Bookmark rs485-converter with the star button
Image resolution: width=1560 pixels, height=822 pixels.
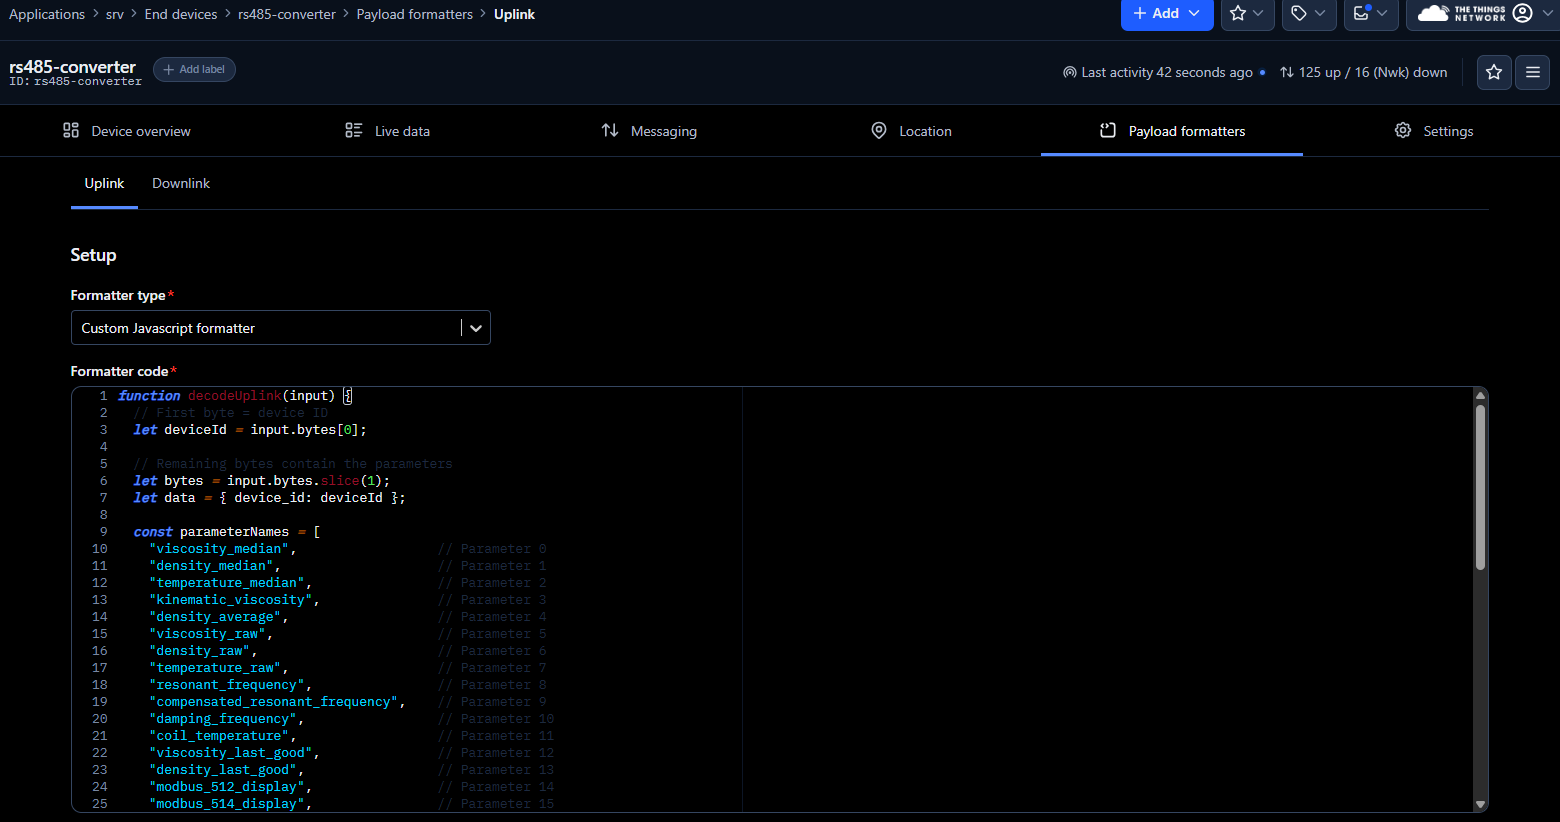(1494, 72)
